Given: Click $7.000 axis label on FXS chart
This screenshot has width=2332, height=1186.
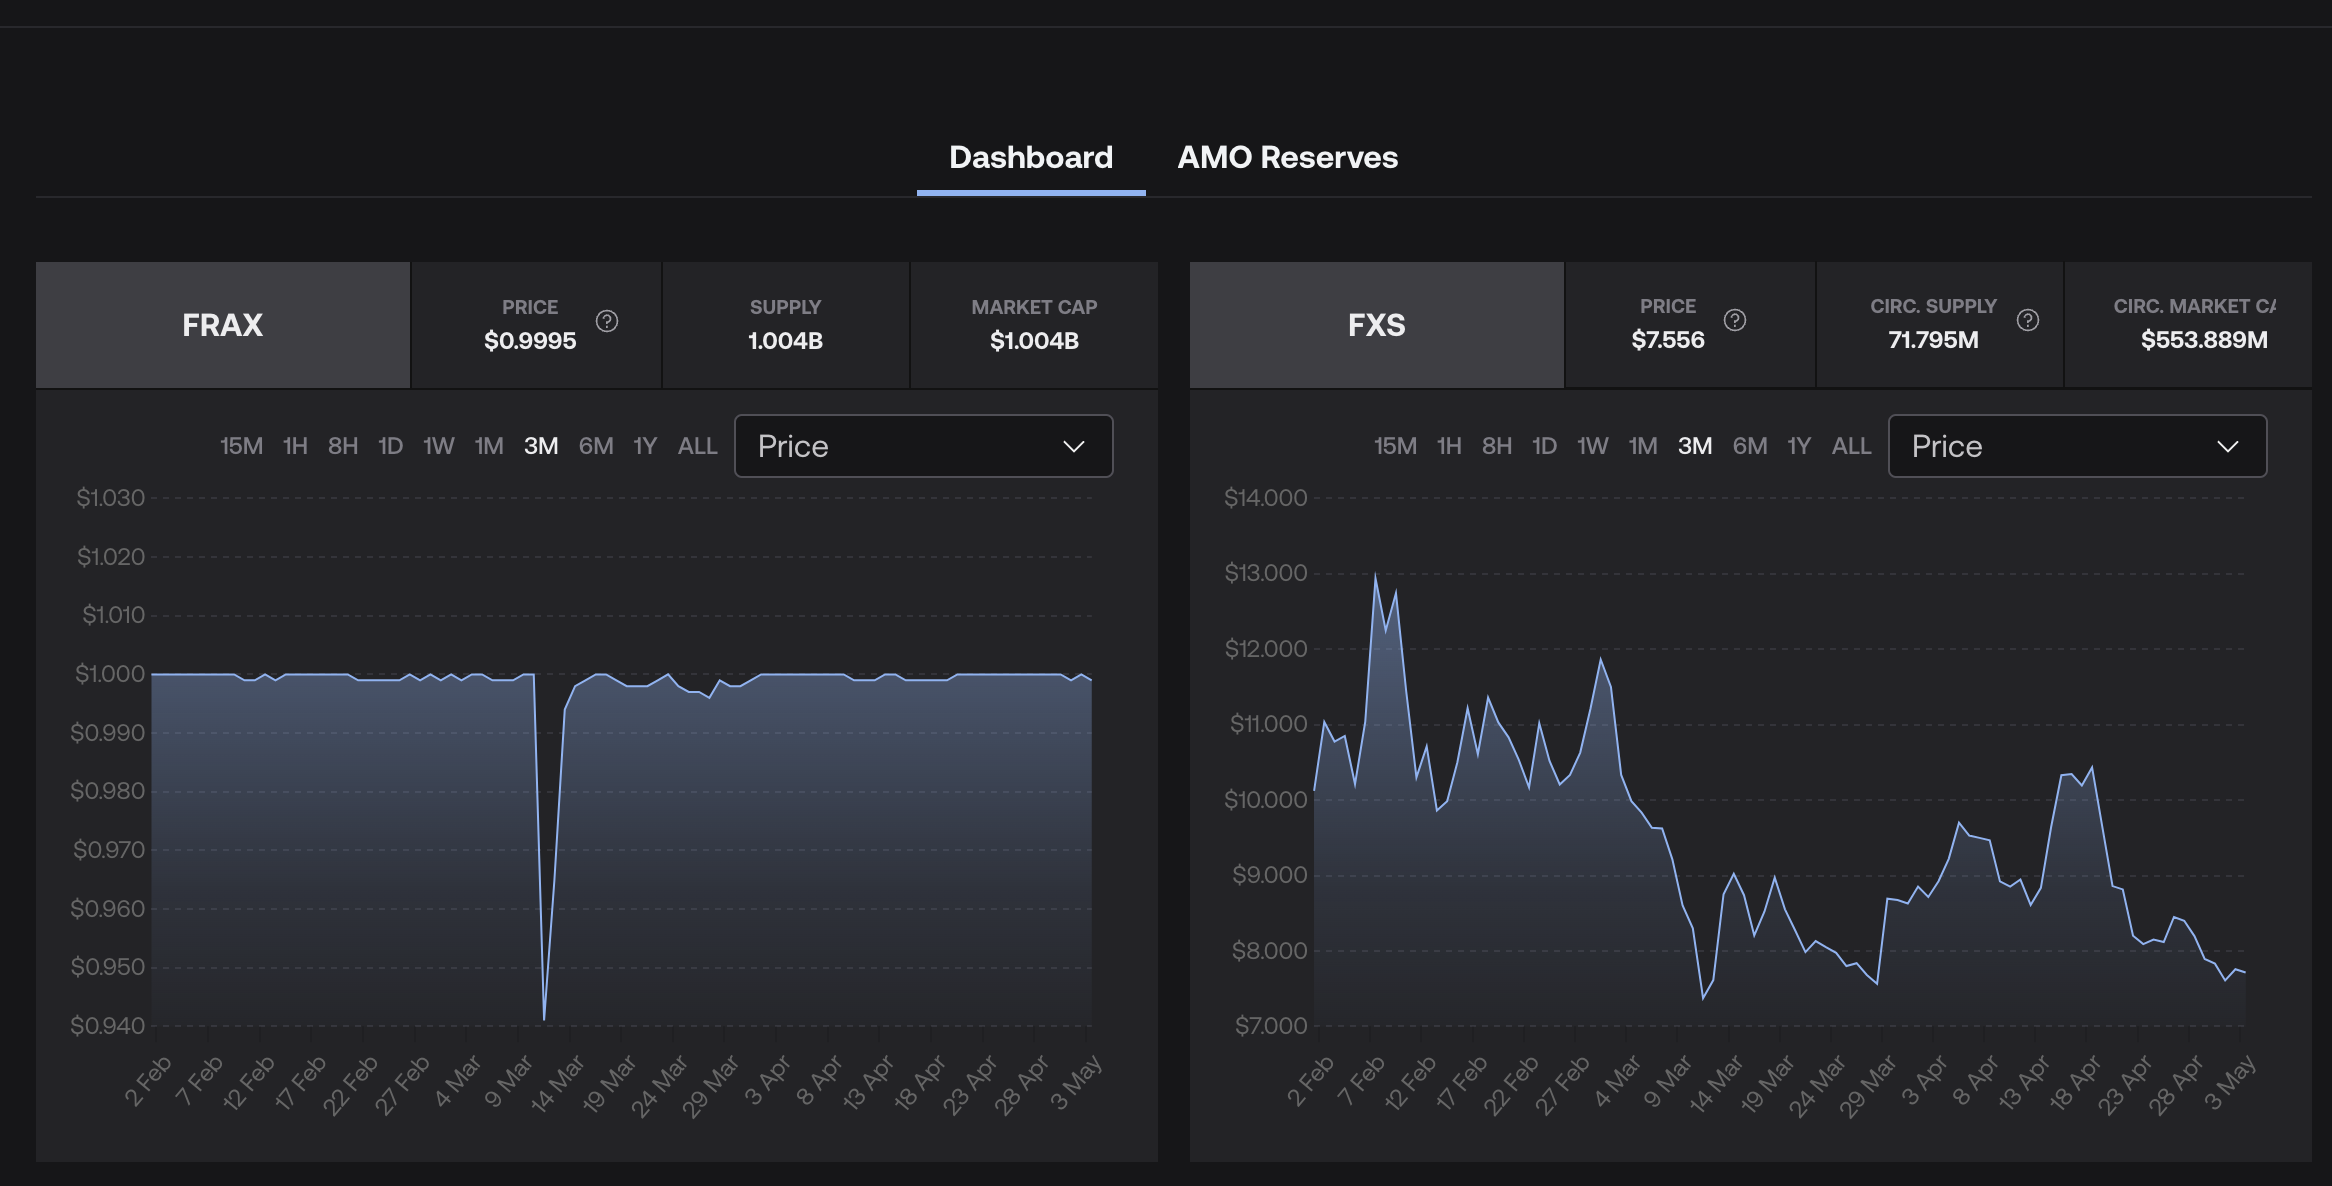Looking at the screenshot, I should pos(1271,1026).
